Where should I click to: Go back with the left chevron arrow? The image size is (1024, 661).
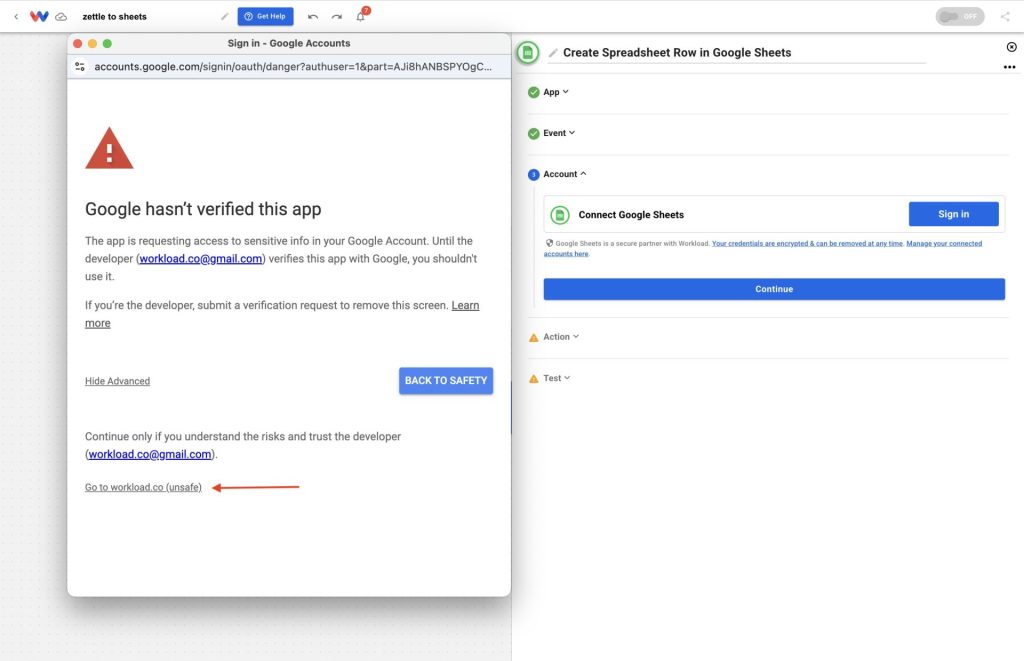16,16
